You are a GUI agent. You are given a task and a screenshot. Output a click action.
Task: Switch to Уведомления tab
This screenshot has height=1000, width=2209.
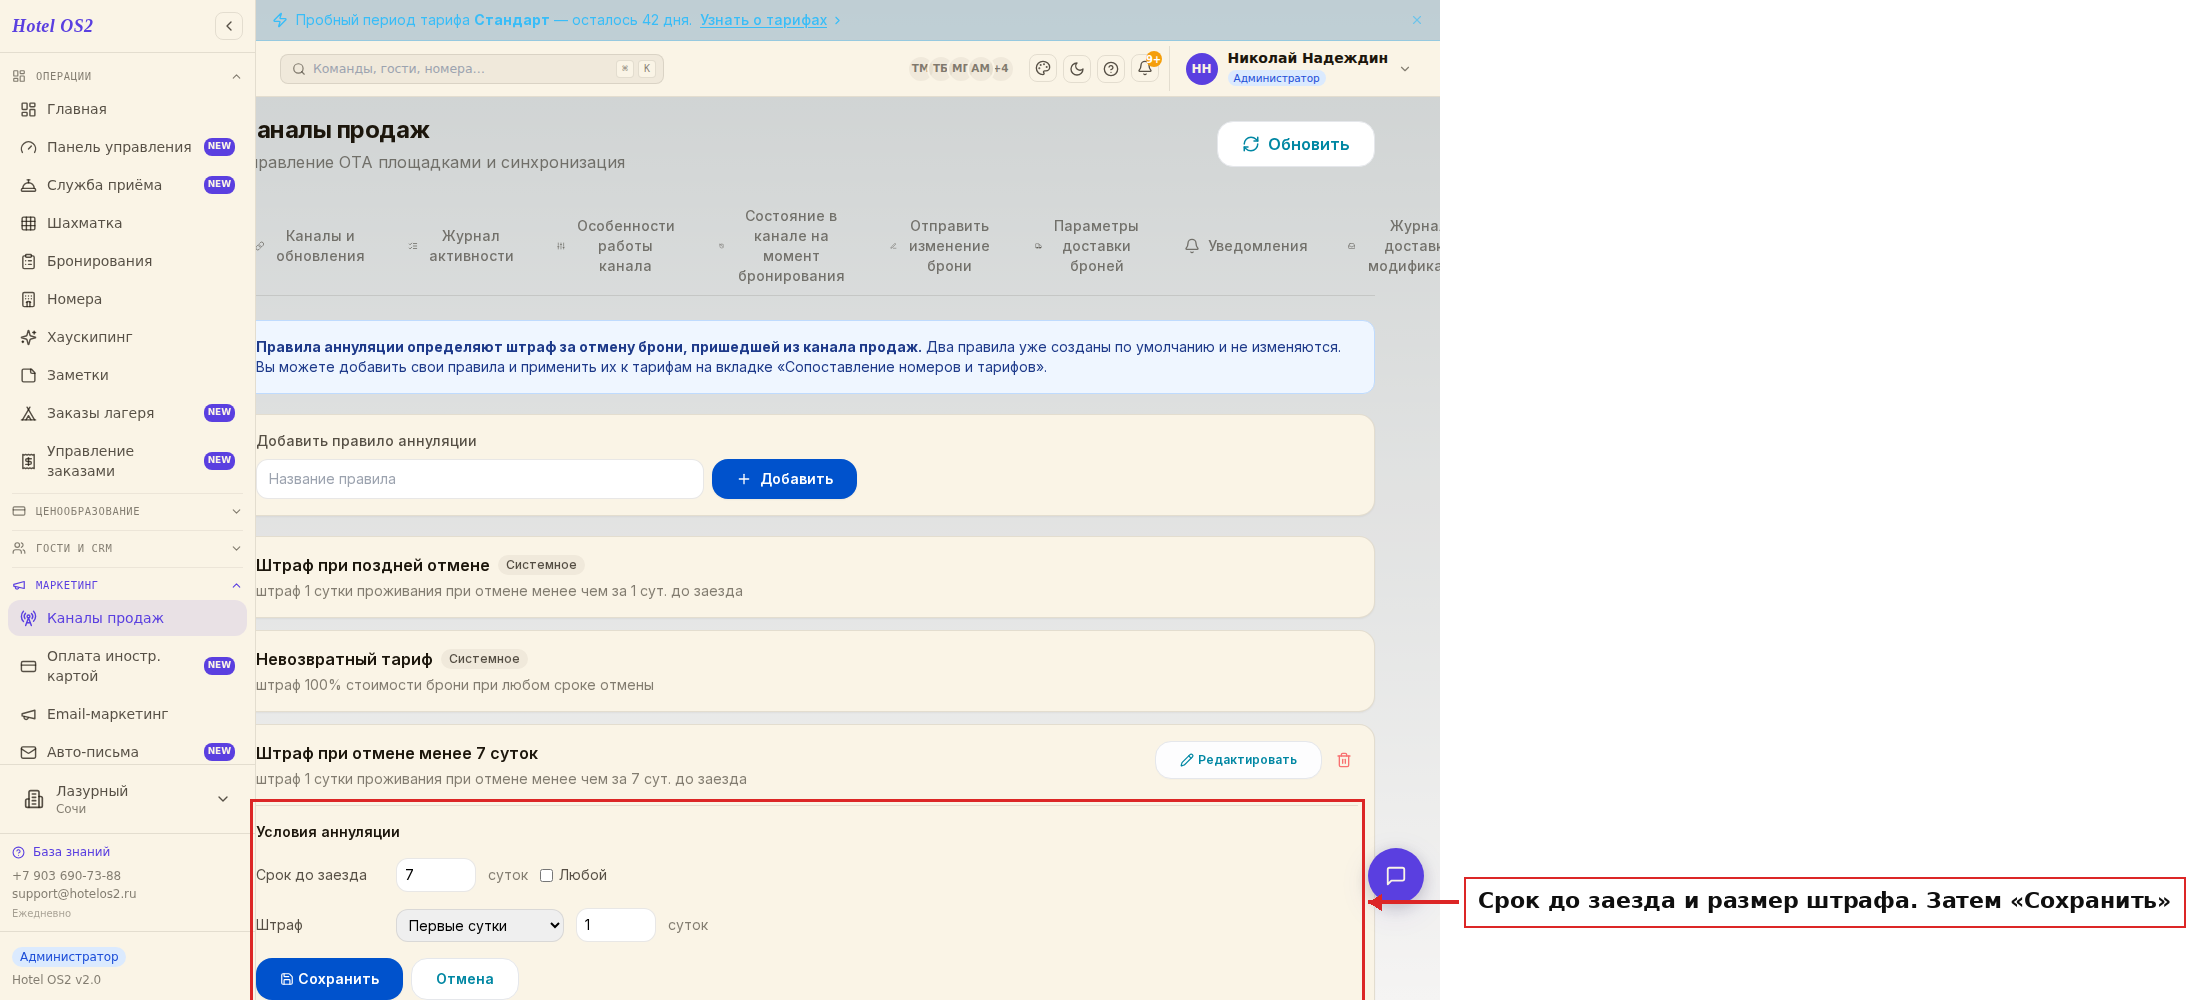pos(1246,246)
